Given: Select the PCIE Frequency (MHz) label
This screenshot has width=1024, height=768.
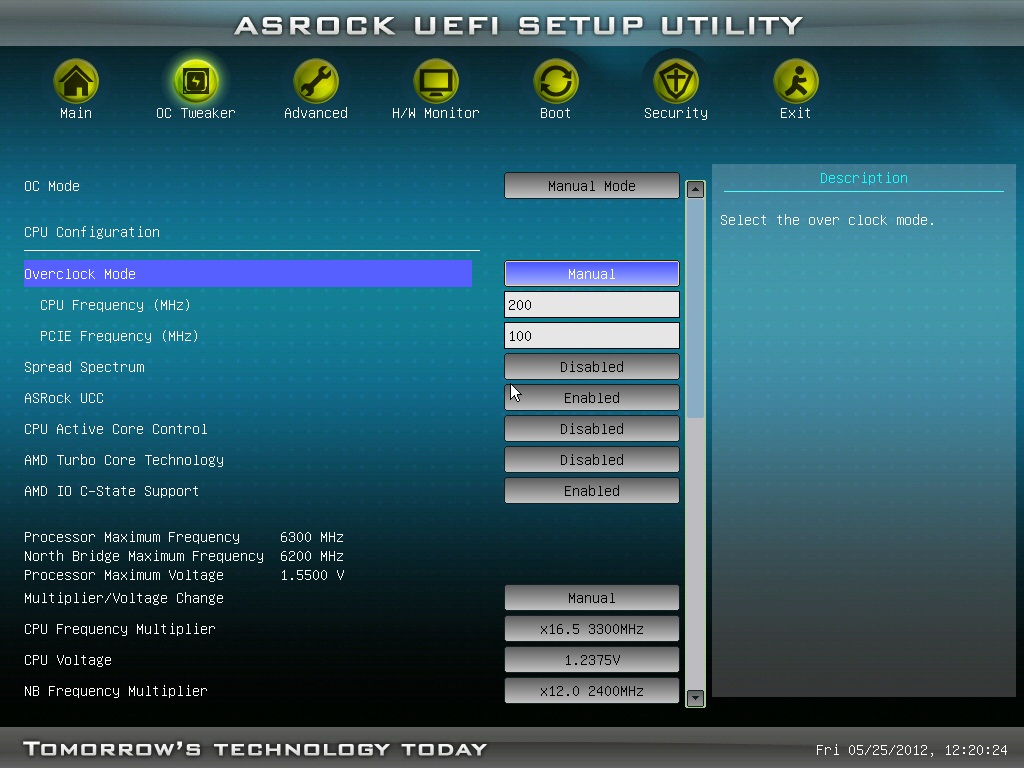Looking at the screenshot, I should tap(119, 336).
